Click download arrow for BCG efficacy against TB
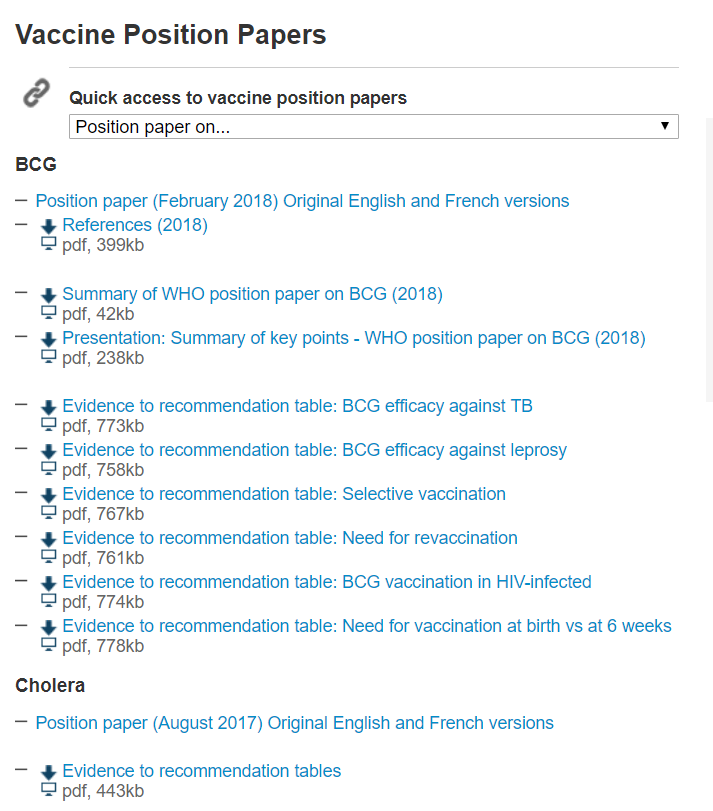Screen dimensions: 713x811 48,405
